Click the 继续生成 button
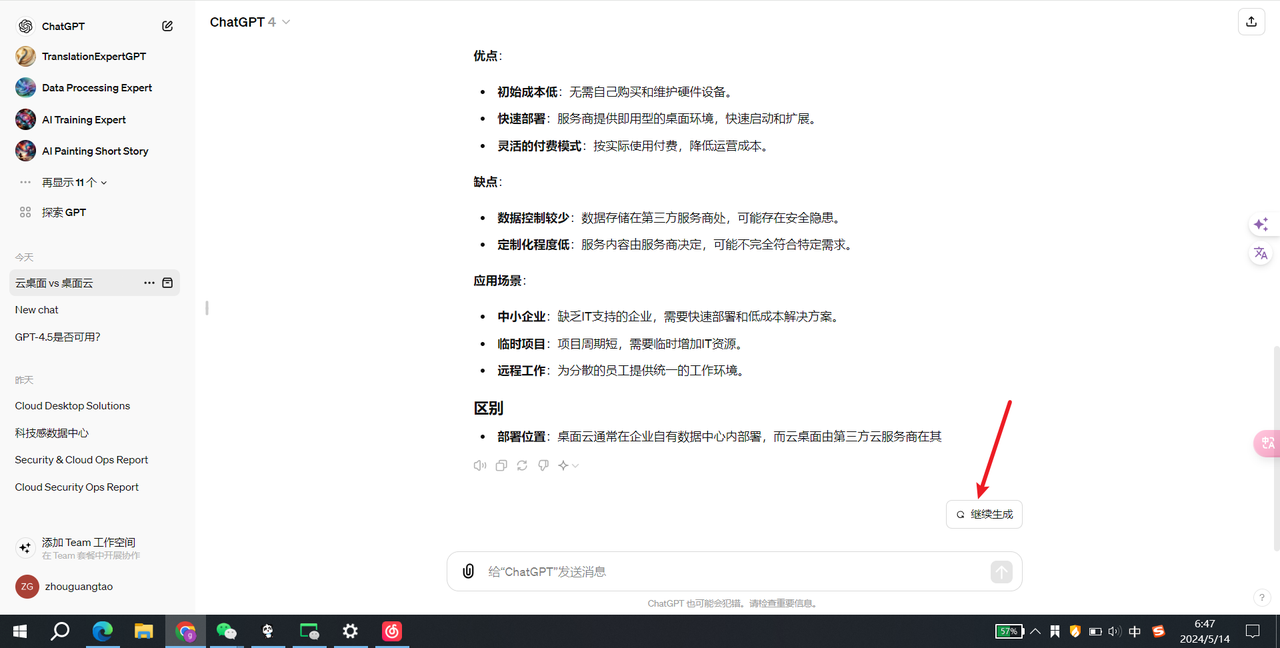Screen dimensions: 1280x648 coord(984,513)
